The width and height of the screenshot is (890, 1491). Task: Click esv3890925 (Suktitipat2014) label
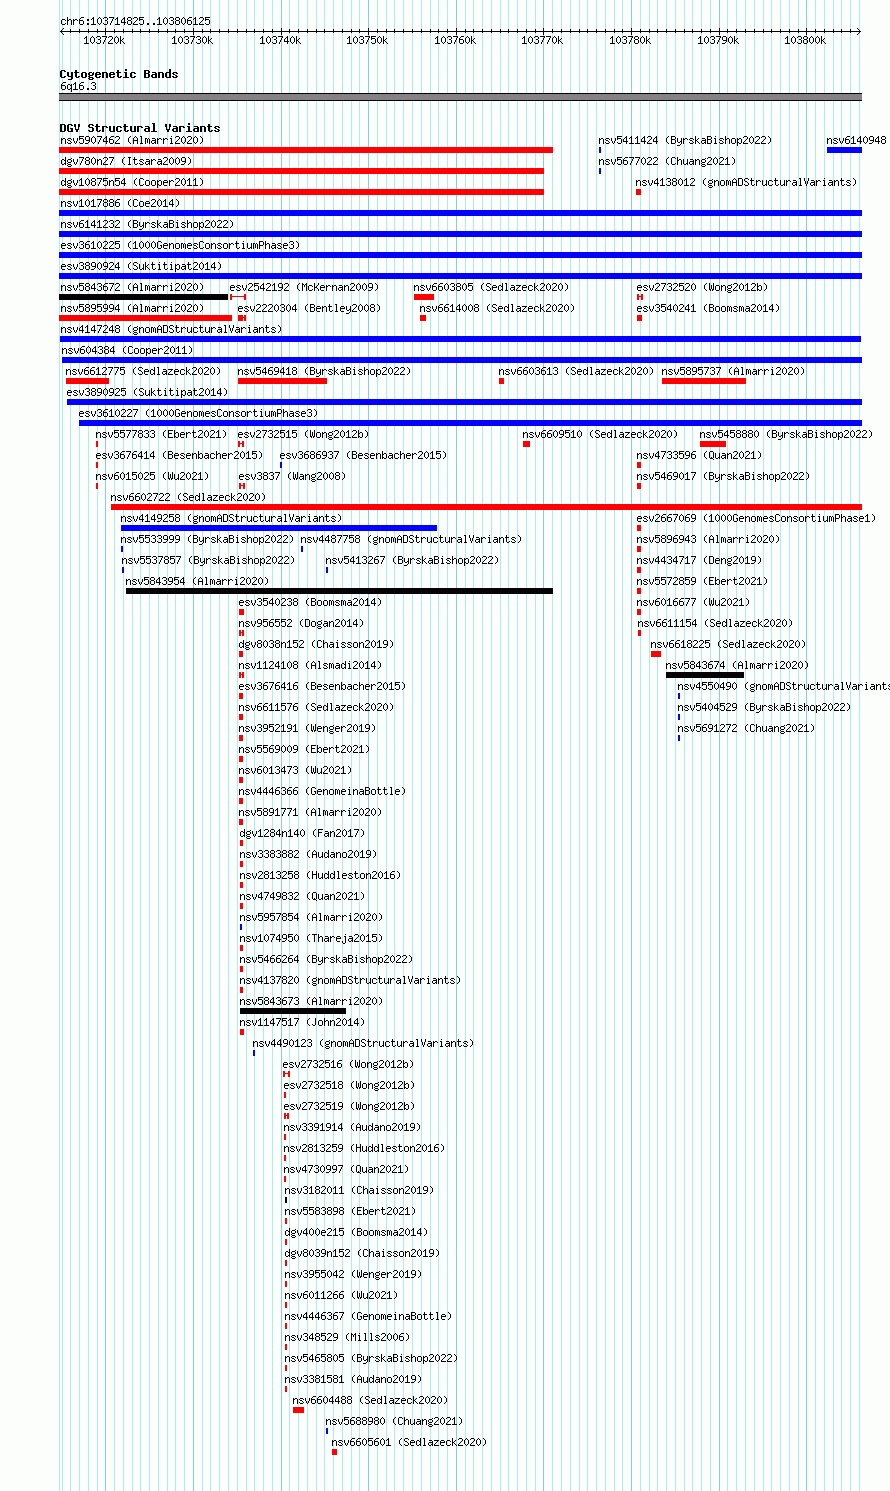(148, 393)
